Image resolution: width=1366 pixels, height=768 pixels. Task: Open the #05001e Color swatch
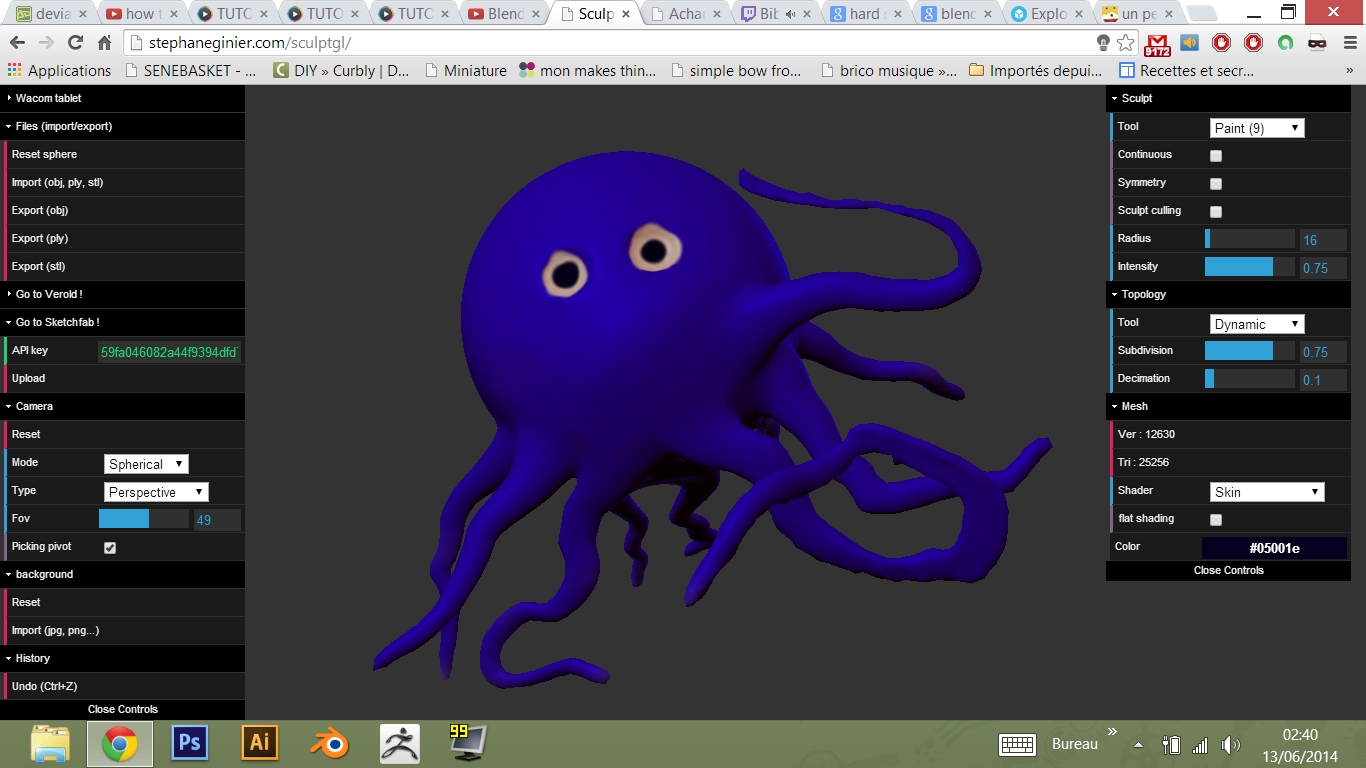click(1274, 548)
